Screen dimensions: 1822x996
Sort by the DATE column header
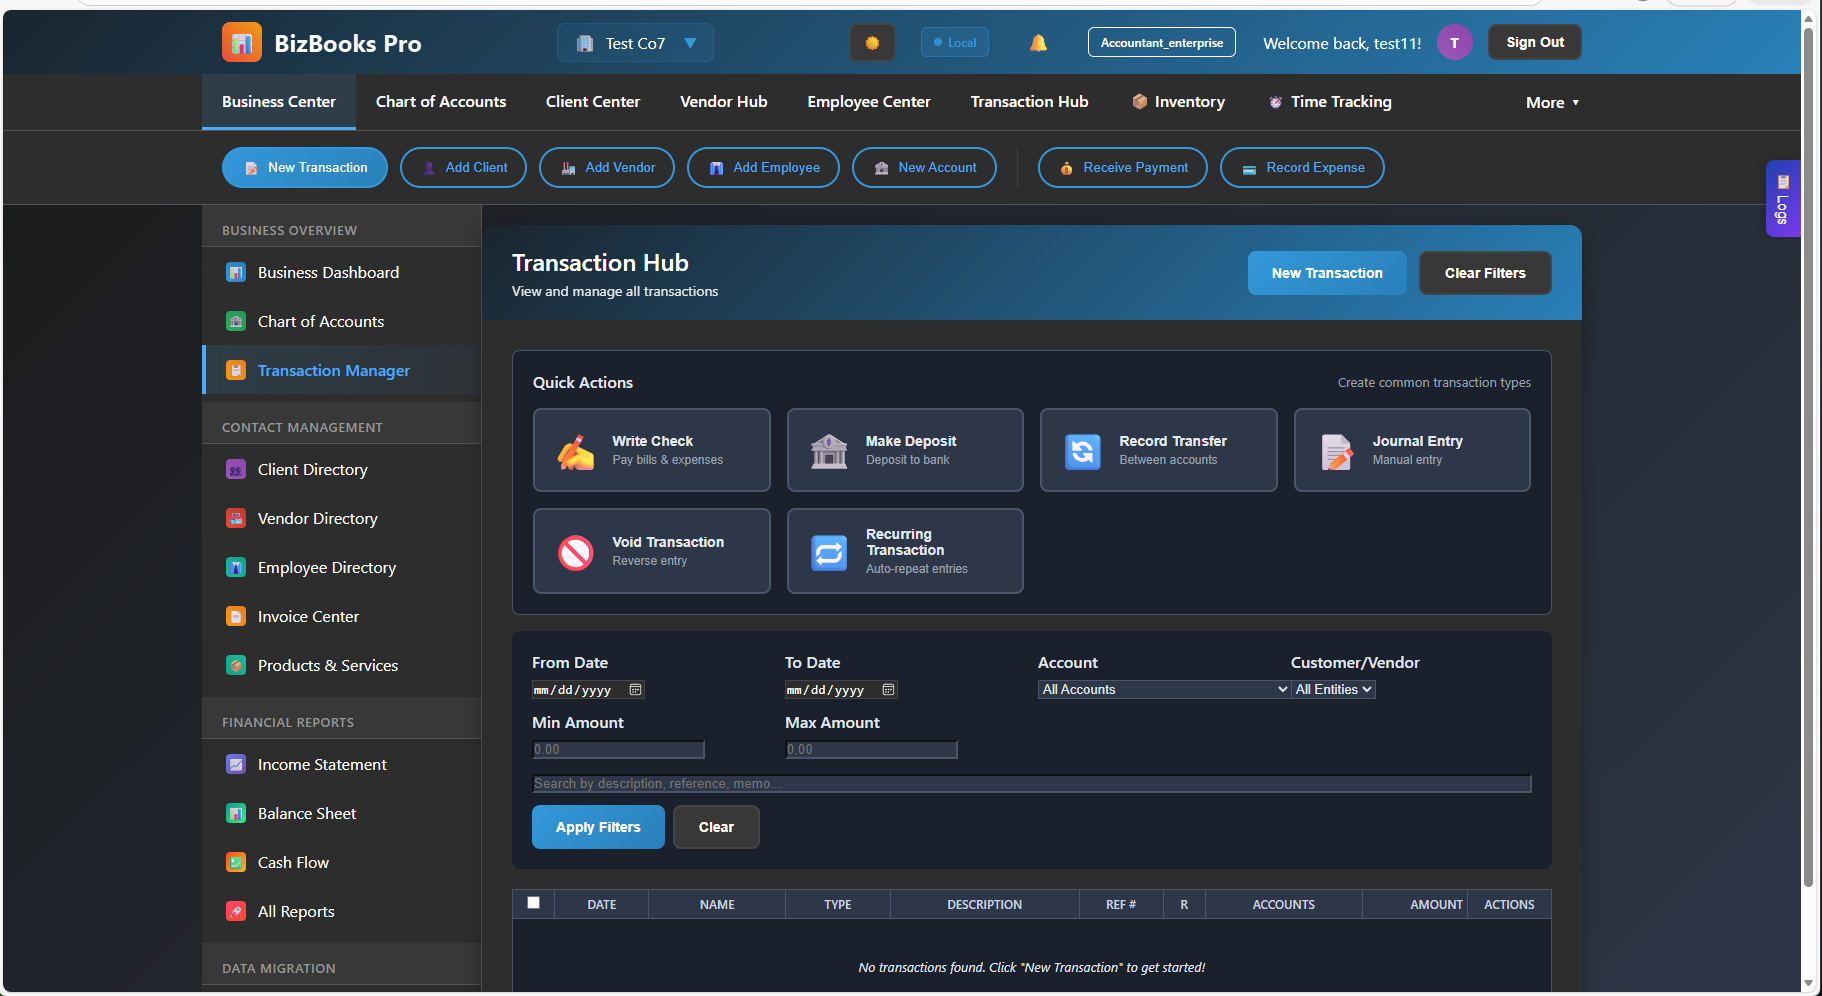[x=601, y=904]
